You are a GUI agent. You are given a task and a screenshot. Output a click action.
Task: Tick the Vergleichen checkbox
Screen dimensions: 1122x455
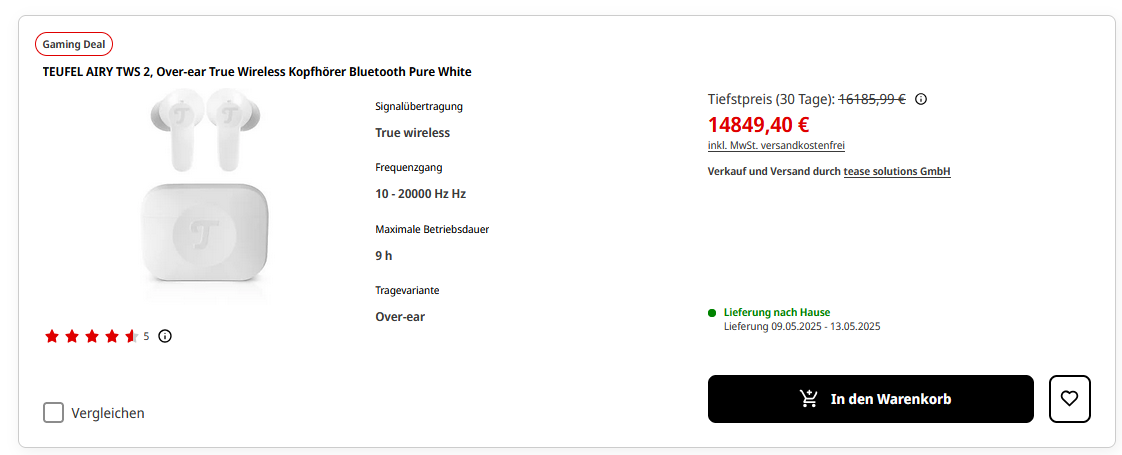pos(53,413)
